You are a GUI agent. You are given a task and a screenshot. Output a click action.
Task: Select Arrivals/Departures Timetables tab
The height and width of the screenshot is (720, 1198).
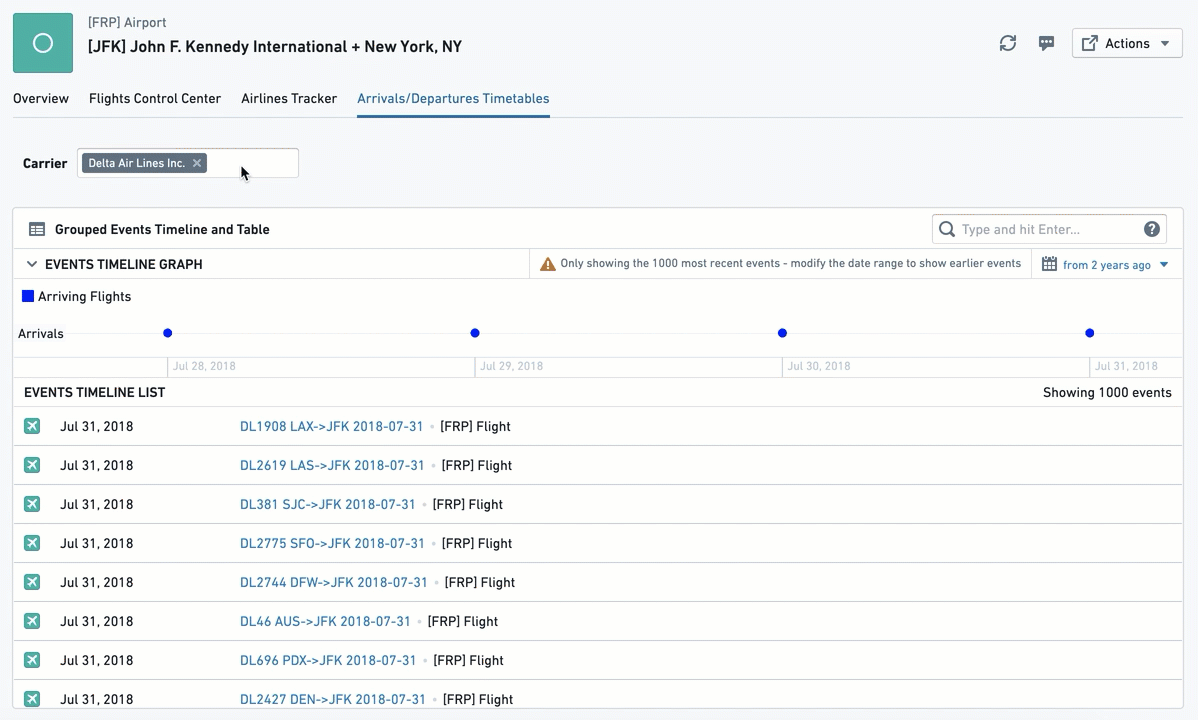pyautogui.click(x=453, y=99)
